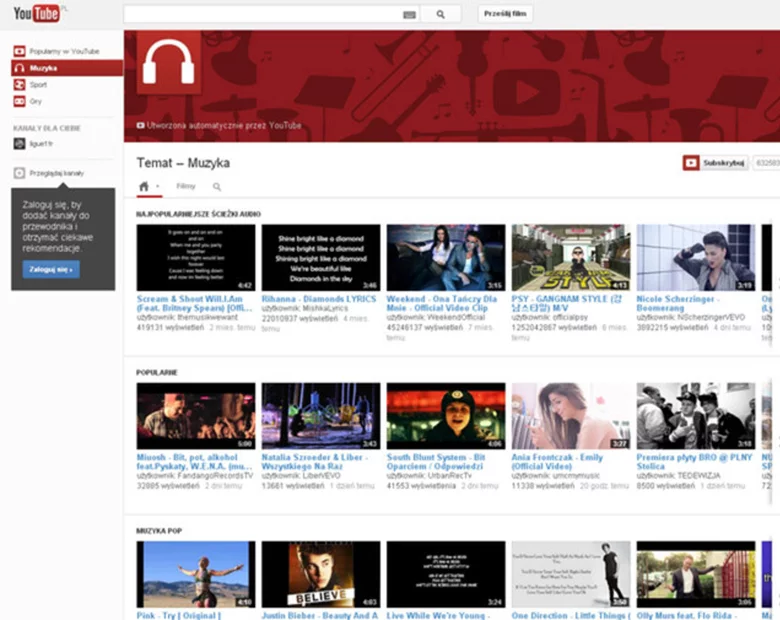
Task: Click the Gry gamepad icon in sidebar
Action: click(18, 101)
